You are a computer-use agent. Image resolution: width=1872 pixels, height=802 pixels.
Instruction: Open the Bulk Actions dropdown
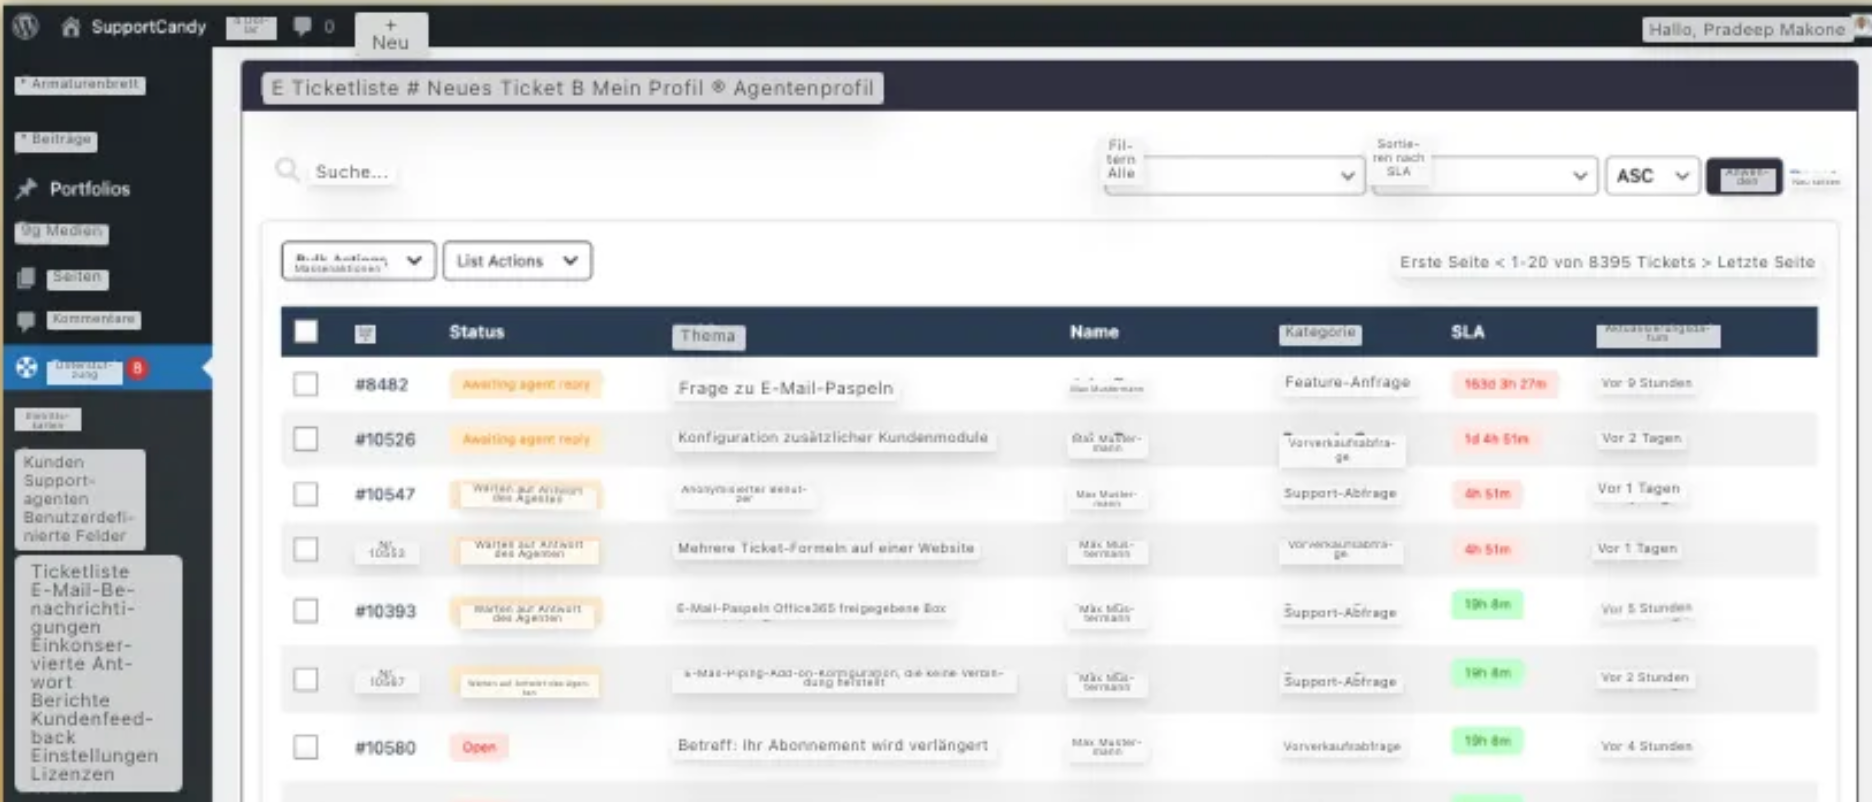tap(358, 261)
